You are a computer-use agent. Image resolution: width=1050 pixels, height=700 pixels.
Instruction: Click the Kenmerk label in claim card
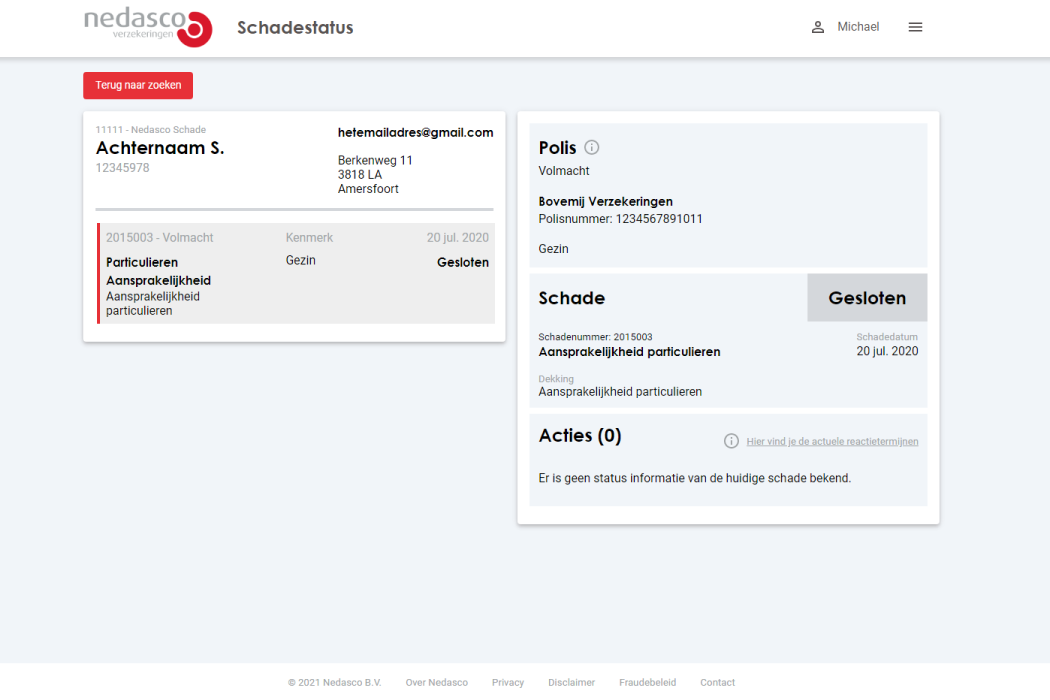(x=309, y=238)
